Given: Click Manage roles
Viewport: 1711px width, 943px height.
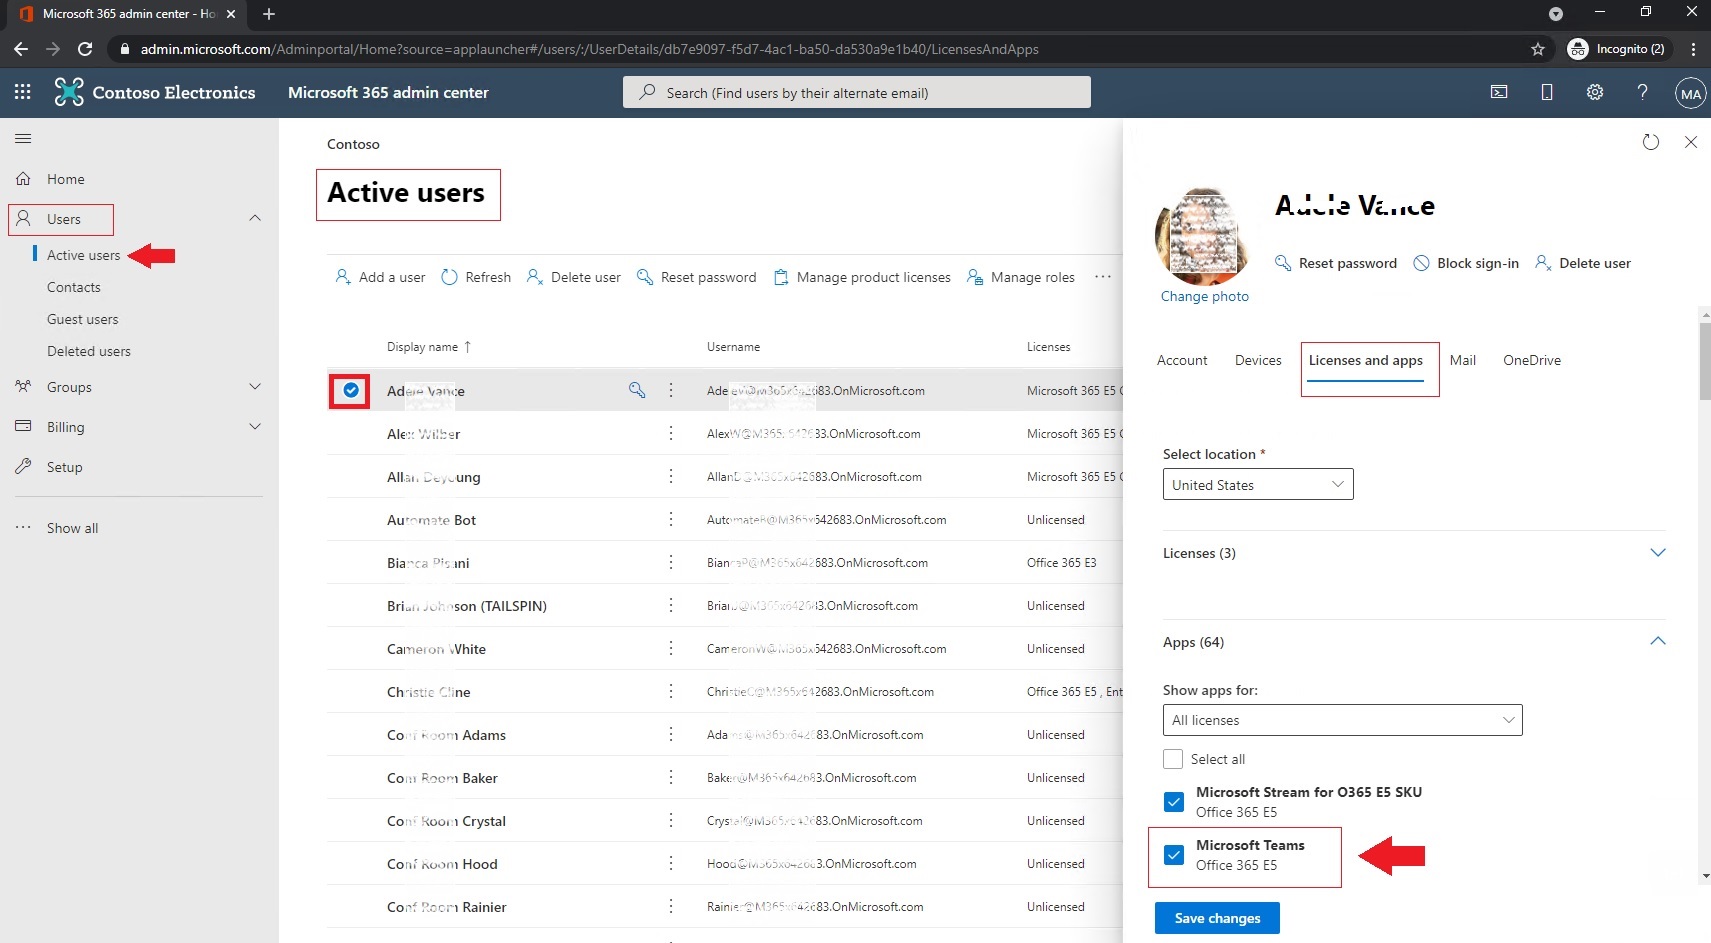Looking at the screenshot, I should click(x=1021, y=277).
